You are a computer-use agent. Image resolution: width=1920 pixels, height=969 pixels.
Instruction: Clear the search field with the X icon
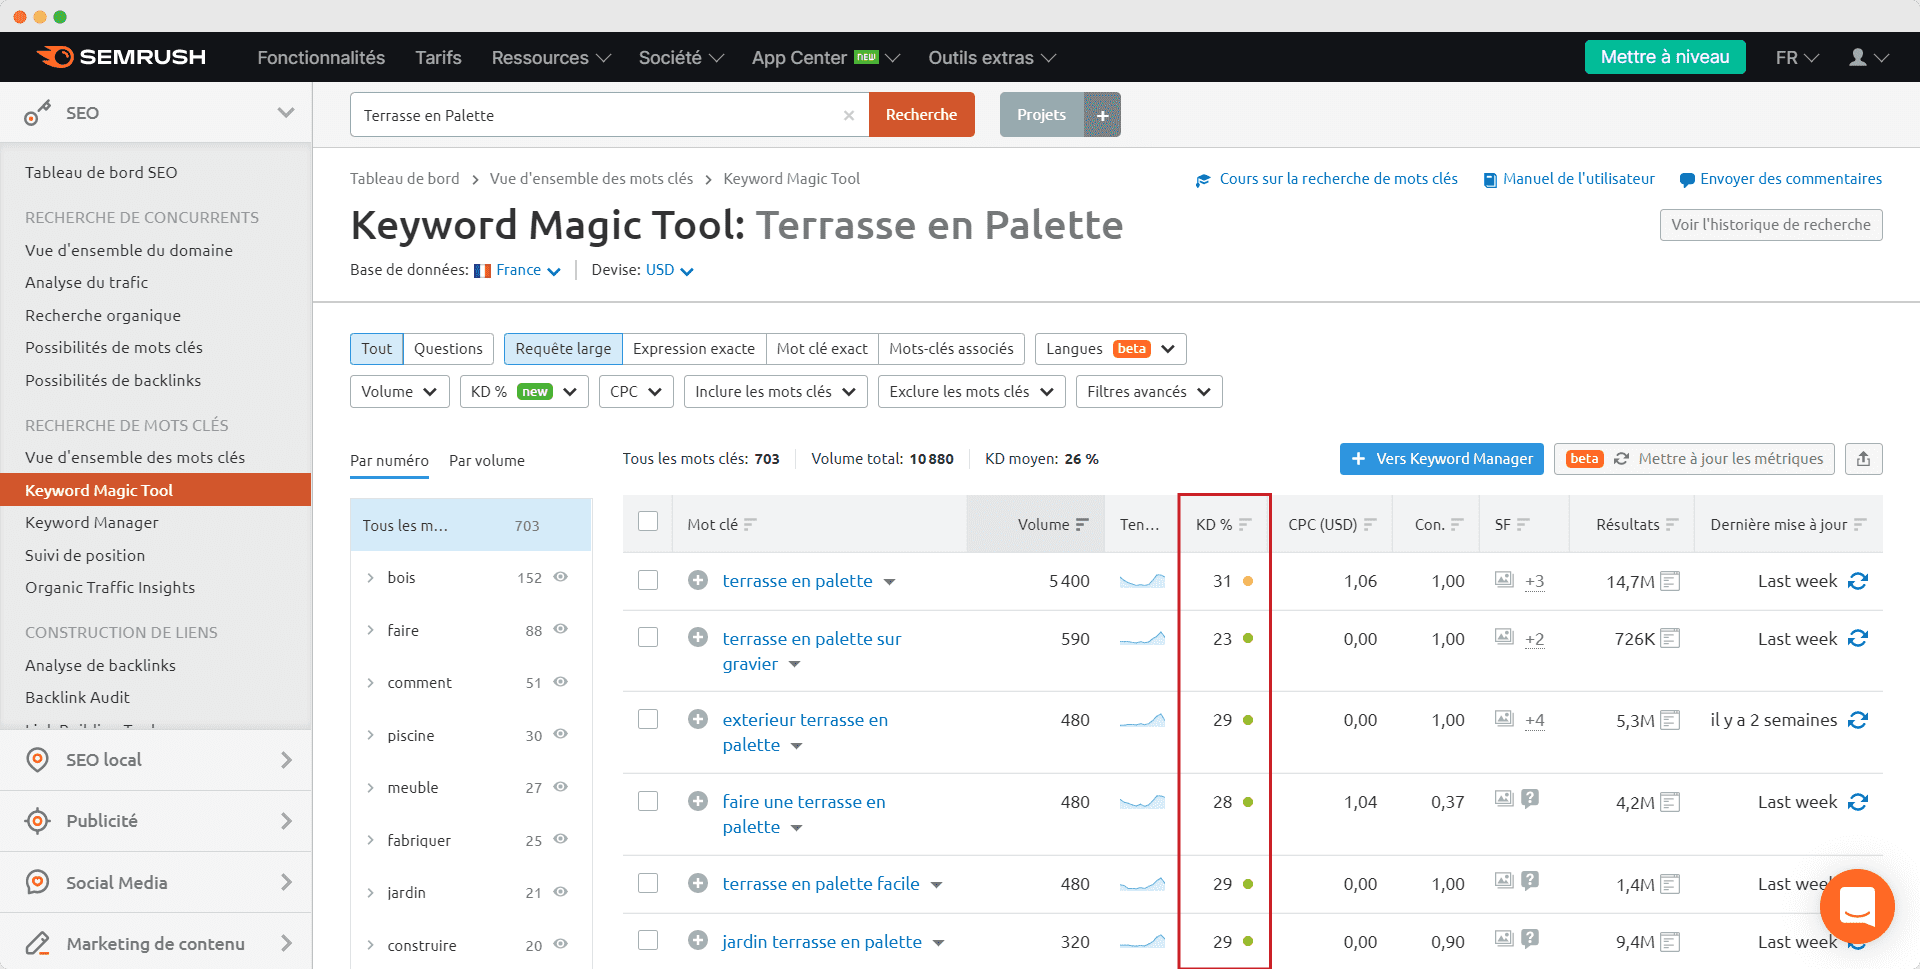[849, 115]
